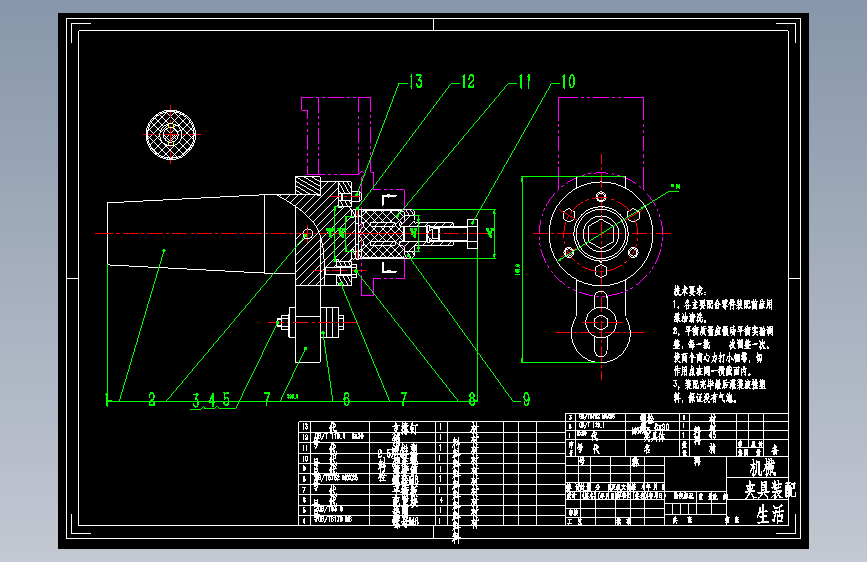Screen dimensions: 867x562
Task: Click the 夹具装配 title block text
Action: (x=770, y=490)
